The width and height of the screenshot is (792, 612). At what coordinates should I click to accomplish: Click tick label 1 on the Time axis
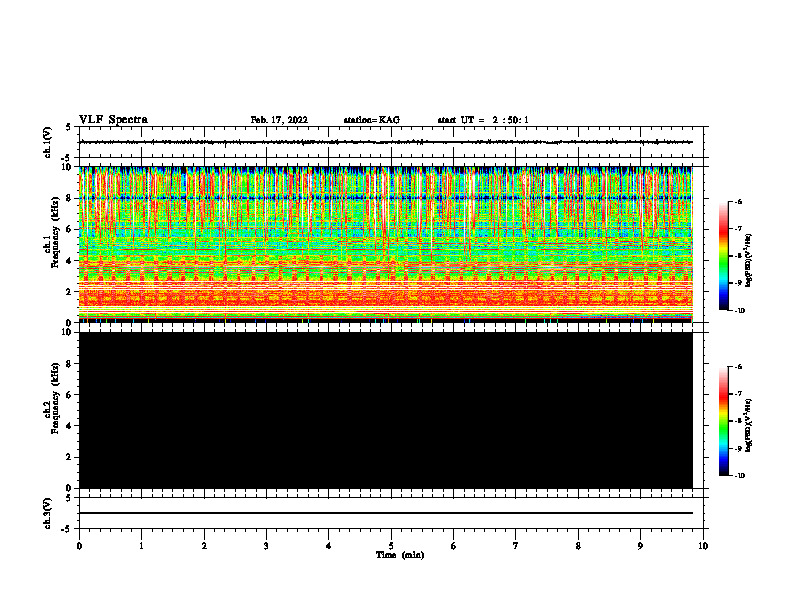point(141,546)
